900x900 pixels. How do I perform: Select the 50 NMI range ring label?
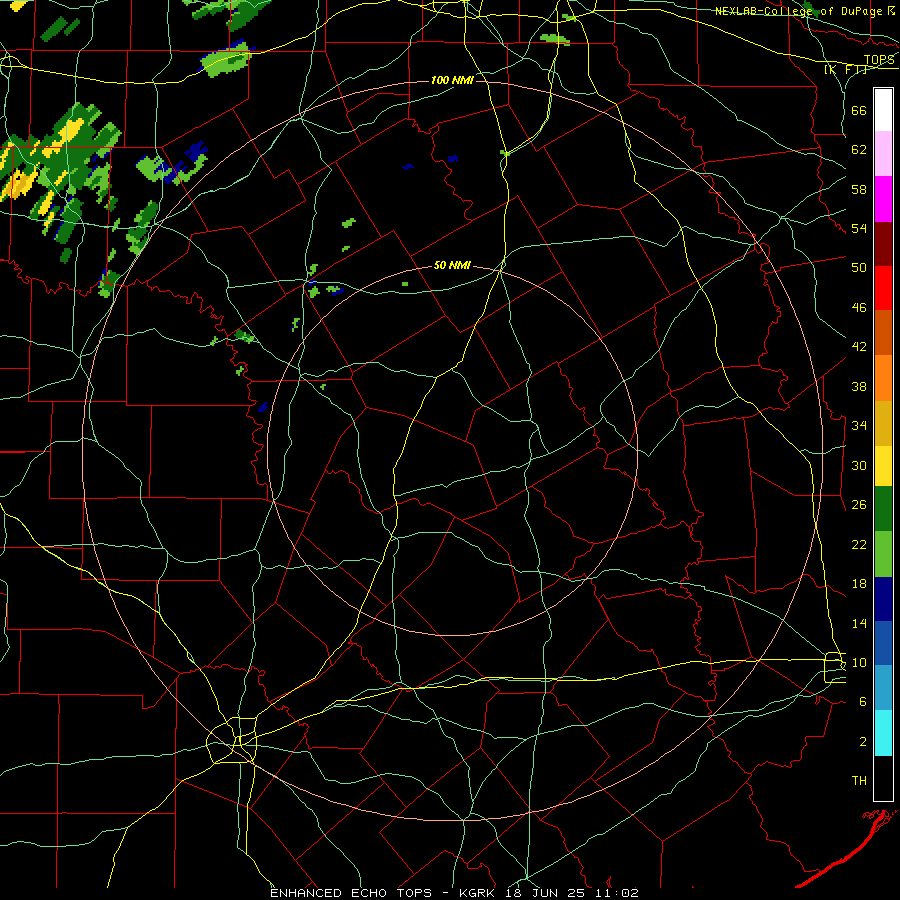click(x=452, y=265)
